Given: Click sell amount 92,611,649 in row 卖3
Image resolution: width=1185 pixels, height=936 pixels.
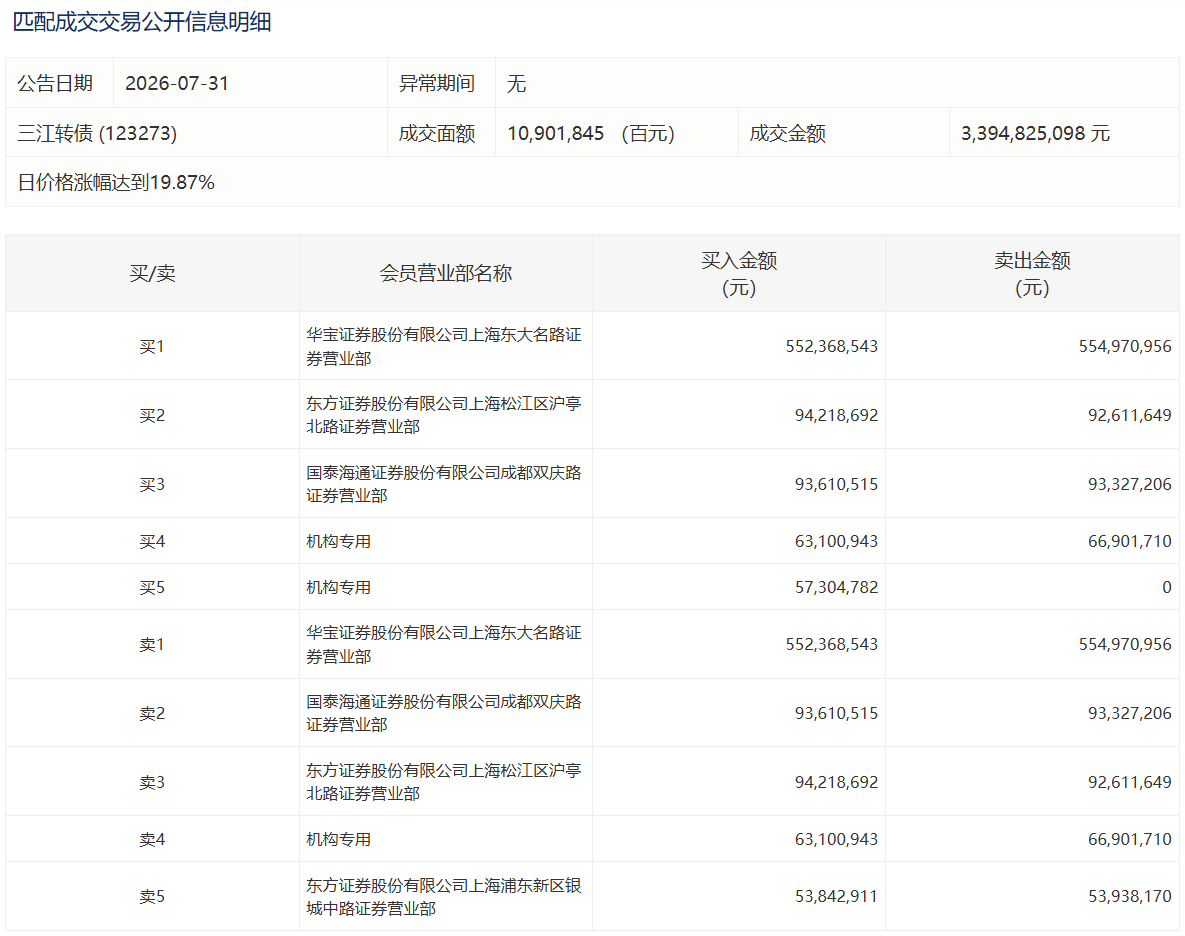Looking at the screenshot, I should (x=1130, y=782).
